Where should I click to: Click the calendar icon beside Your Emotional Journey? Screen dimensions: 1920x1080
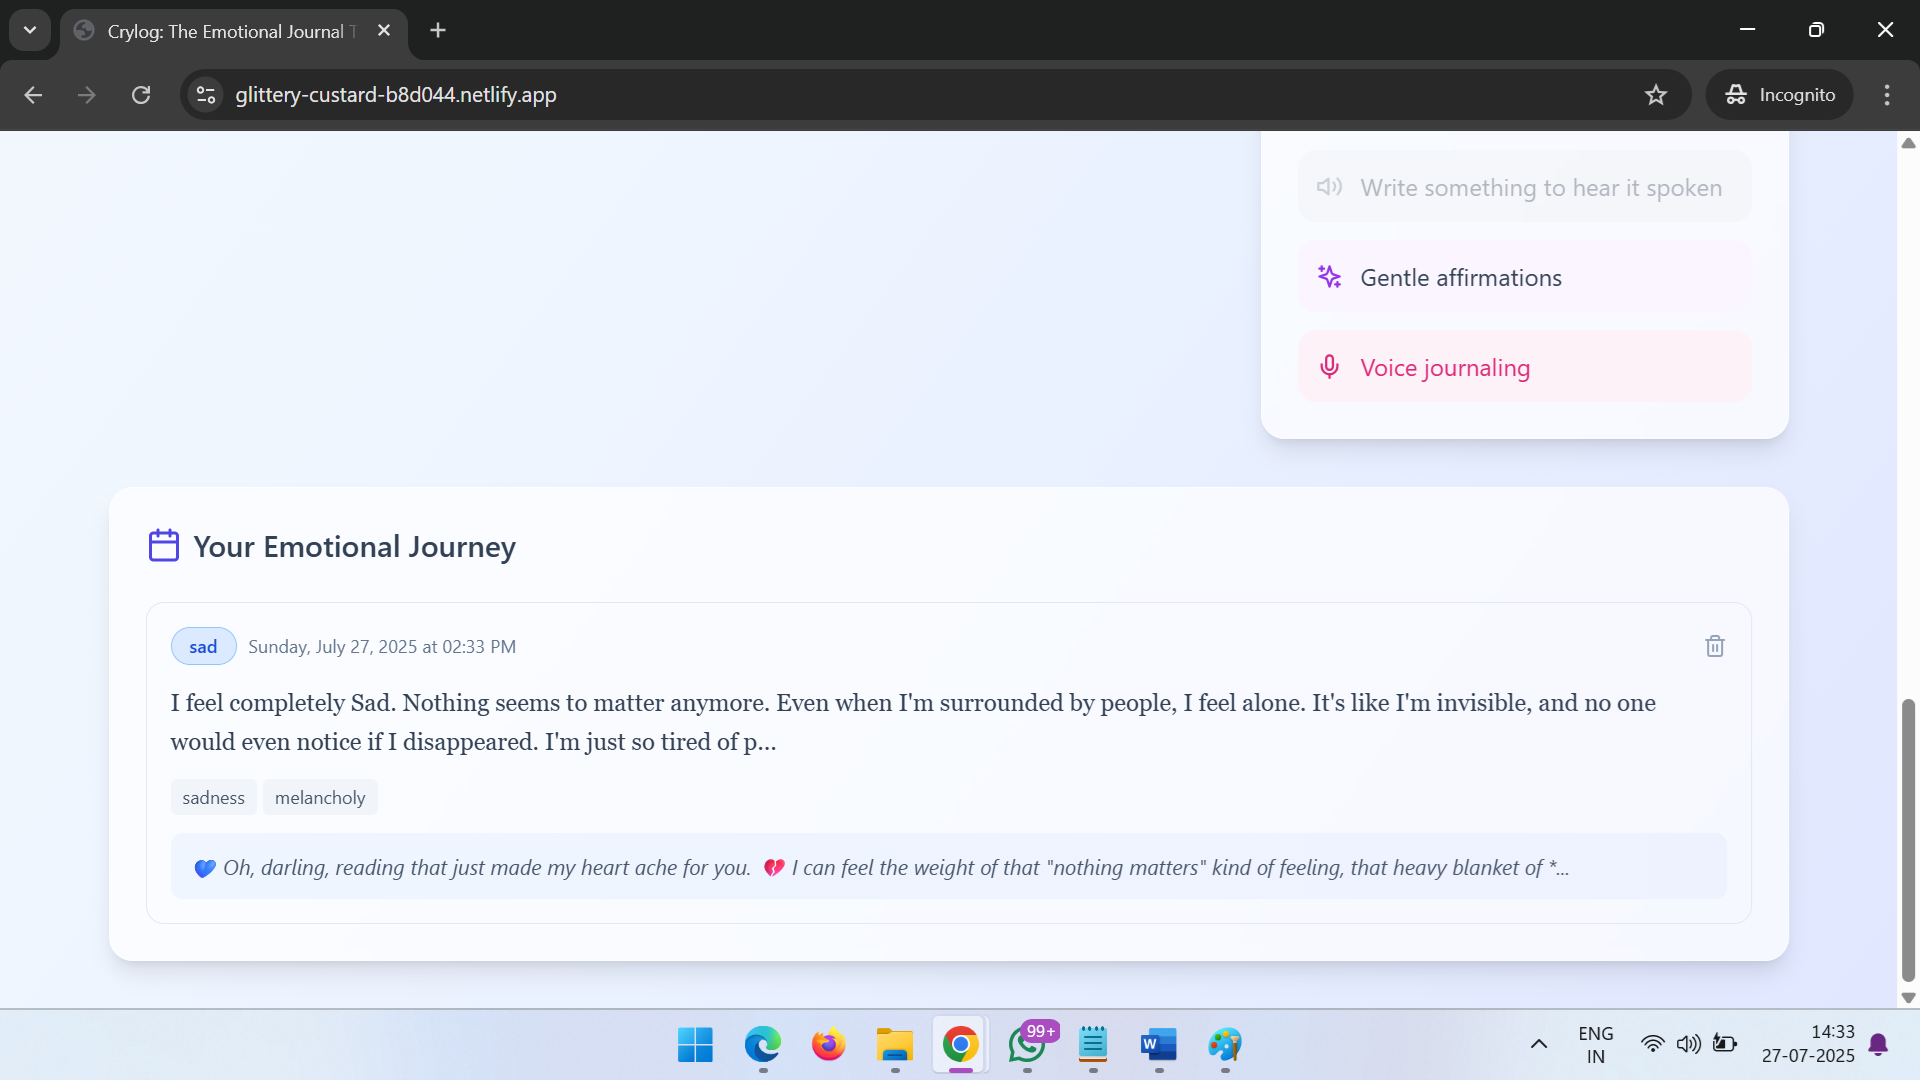tap(164, 546)
